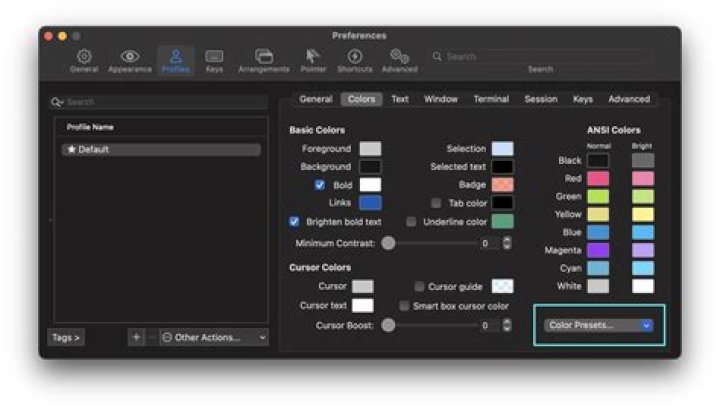
Task: Click the magnifier in profile search
Action: click(x=57, y=102)
